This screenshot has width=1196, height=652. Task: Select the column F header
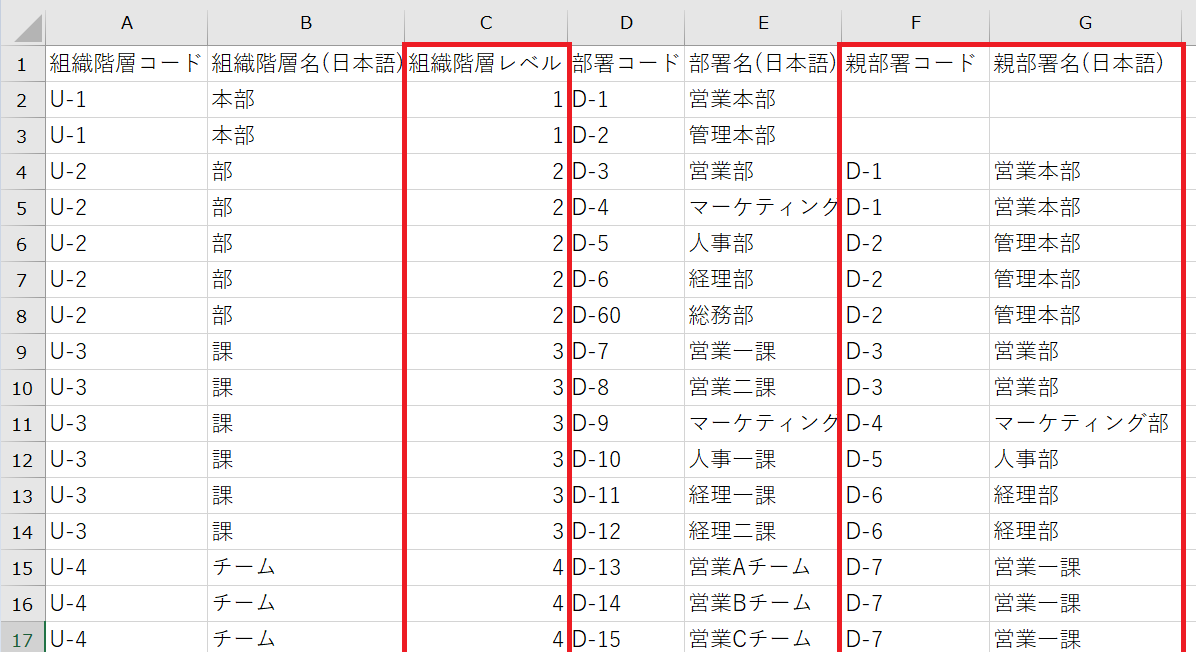(915, 23)
